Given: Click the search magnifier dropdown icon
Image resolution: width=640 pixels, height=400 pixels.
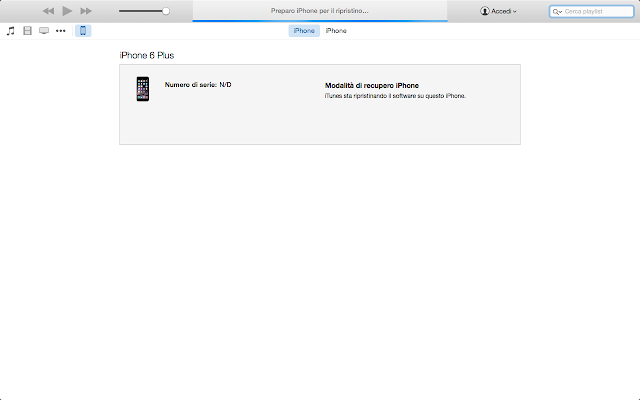Looking at the screenshot, I should tap(557, 12).
